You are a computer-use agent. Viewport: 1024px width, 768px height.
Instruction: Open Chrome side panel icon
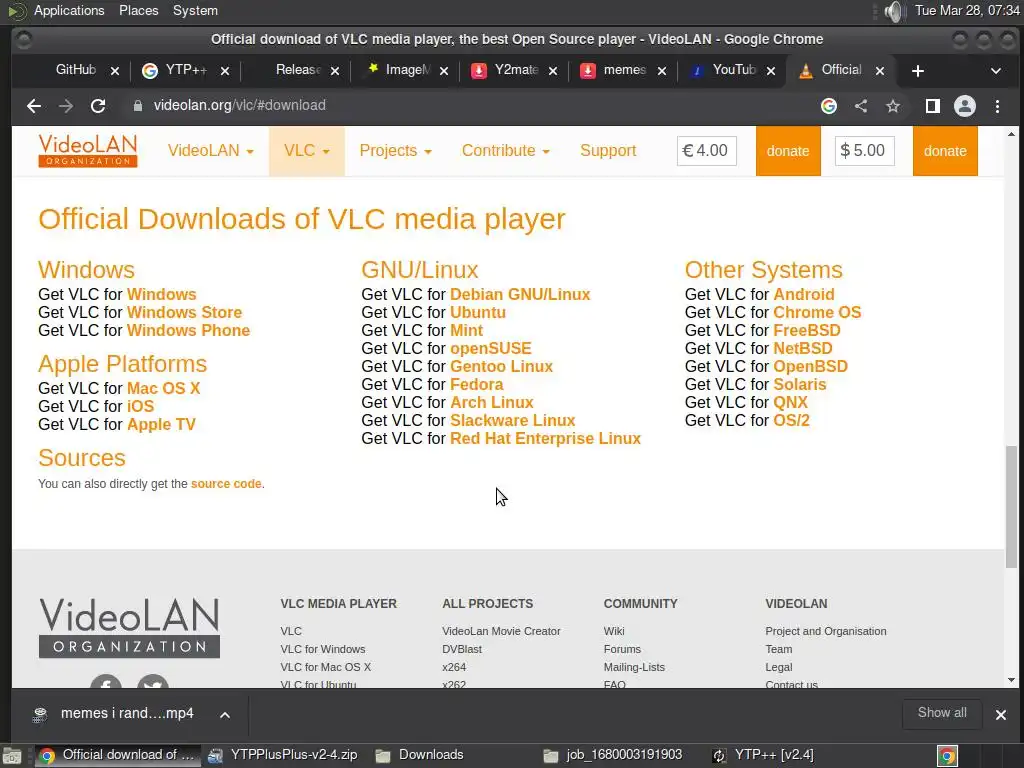coord(933,106)
